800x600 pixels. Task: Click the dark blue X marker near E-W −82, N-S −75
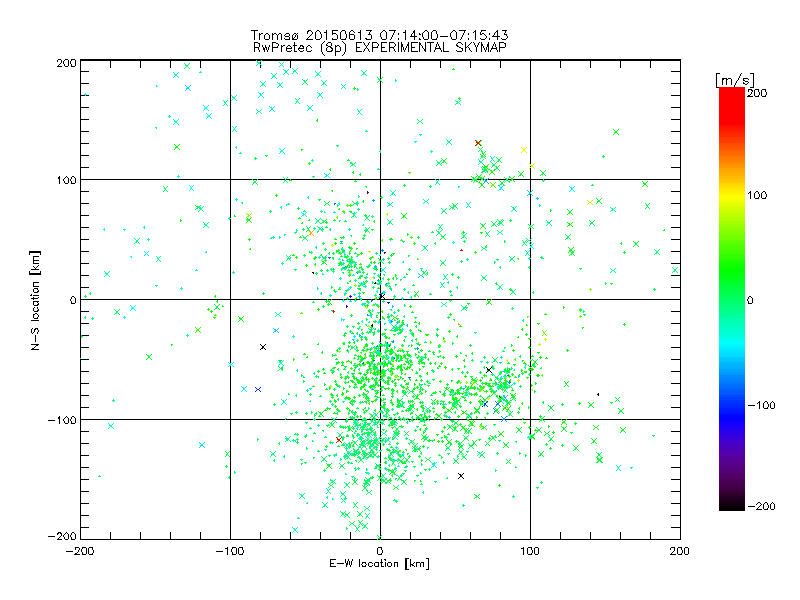[258, 389]
